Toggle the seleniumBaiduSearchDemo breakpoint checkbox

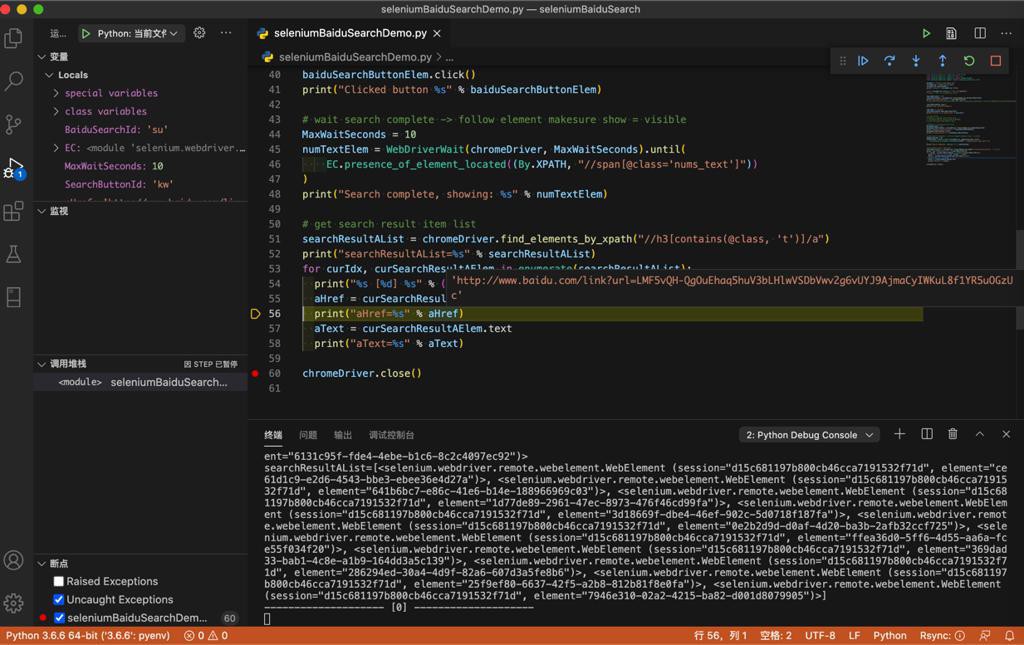coord(59,618)
